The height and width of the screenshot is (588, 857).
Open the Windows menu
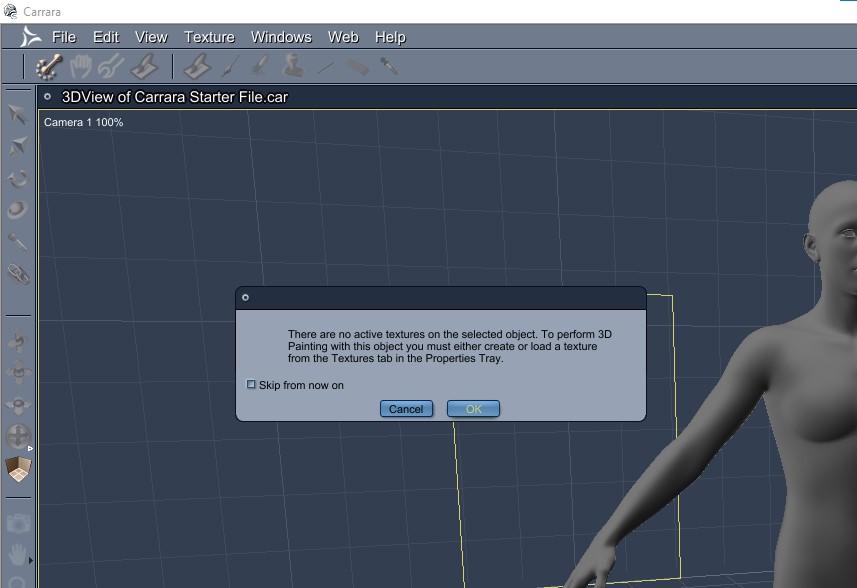tap(281, 37)
